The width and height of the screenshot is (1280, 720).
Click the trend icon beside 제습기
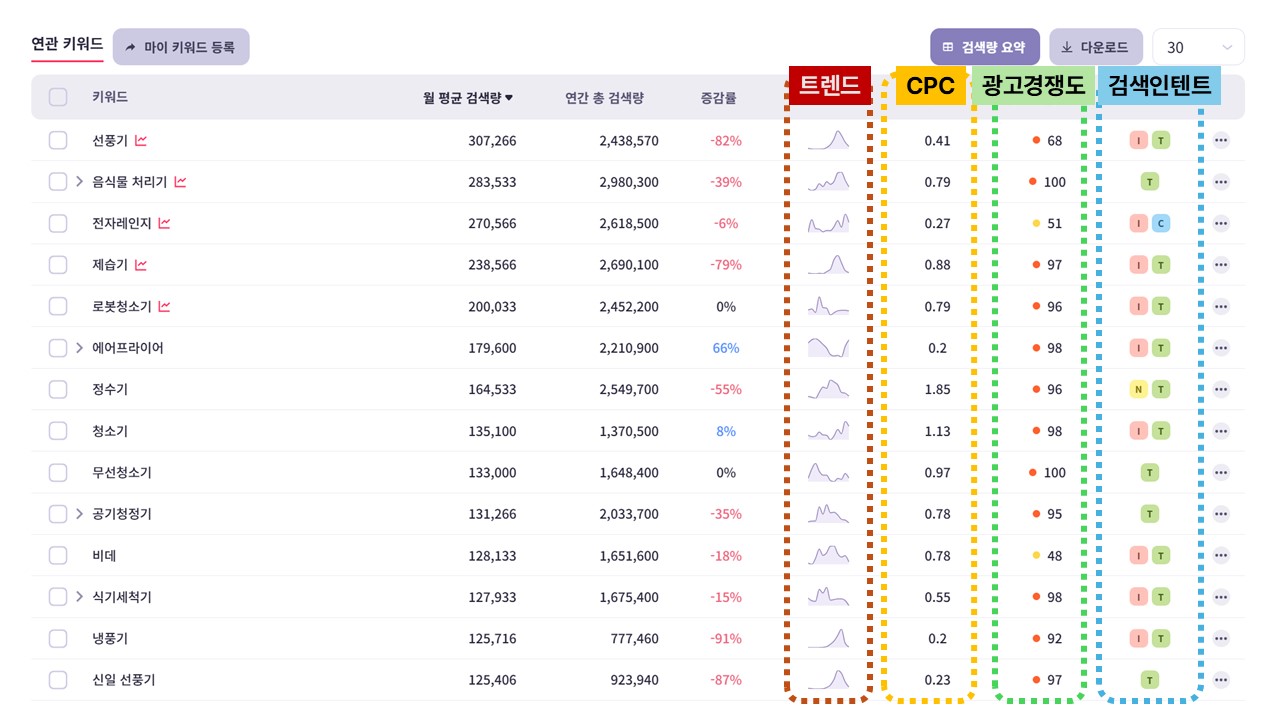tap(141, 265)
